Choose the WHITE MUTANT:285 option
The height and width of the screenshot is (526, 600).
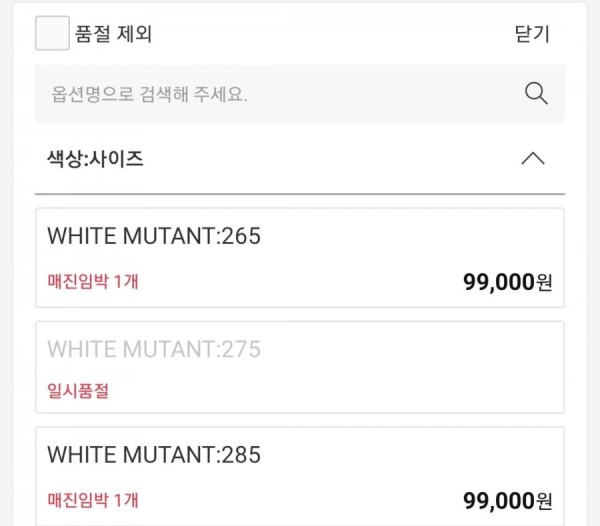pyautogui.click(x=300, y=477)
